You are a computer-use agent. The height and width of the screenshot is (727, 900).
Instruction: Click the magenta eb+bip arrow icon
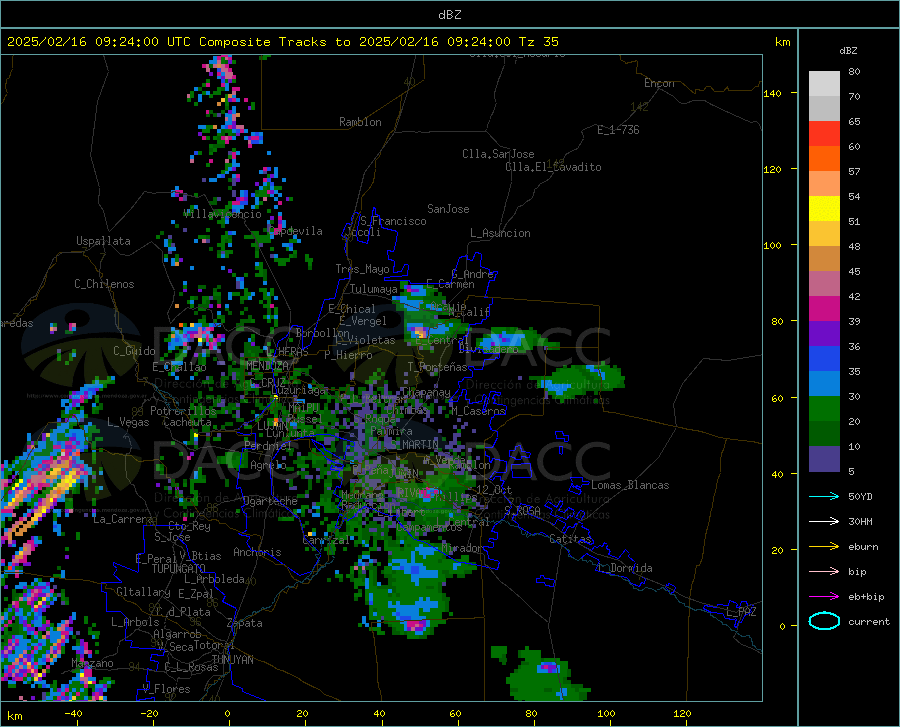point(824,597)
